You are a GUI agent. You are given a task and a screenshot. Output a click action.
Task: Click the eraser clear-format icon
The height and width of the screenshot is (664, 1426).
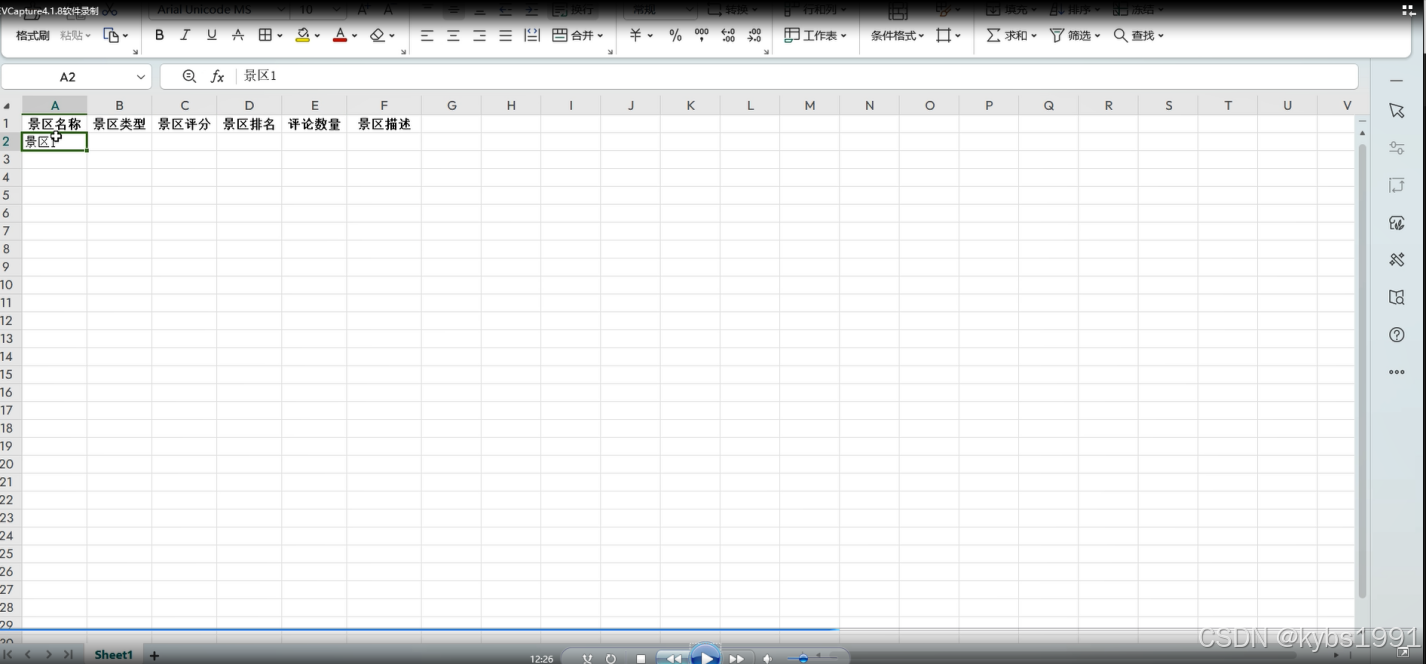pyautogui.click(x=377, y=35)
